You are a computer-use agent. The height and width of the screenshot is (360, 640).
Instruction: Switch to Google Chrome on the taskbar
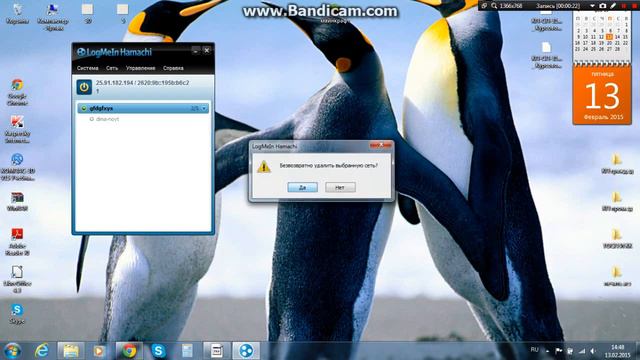tap(129, 351)
